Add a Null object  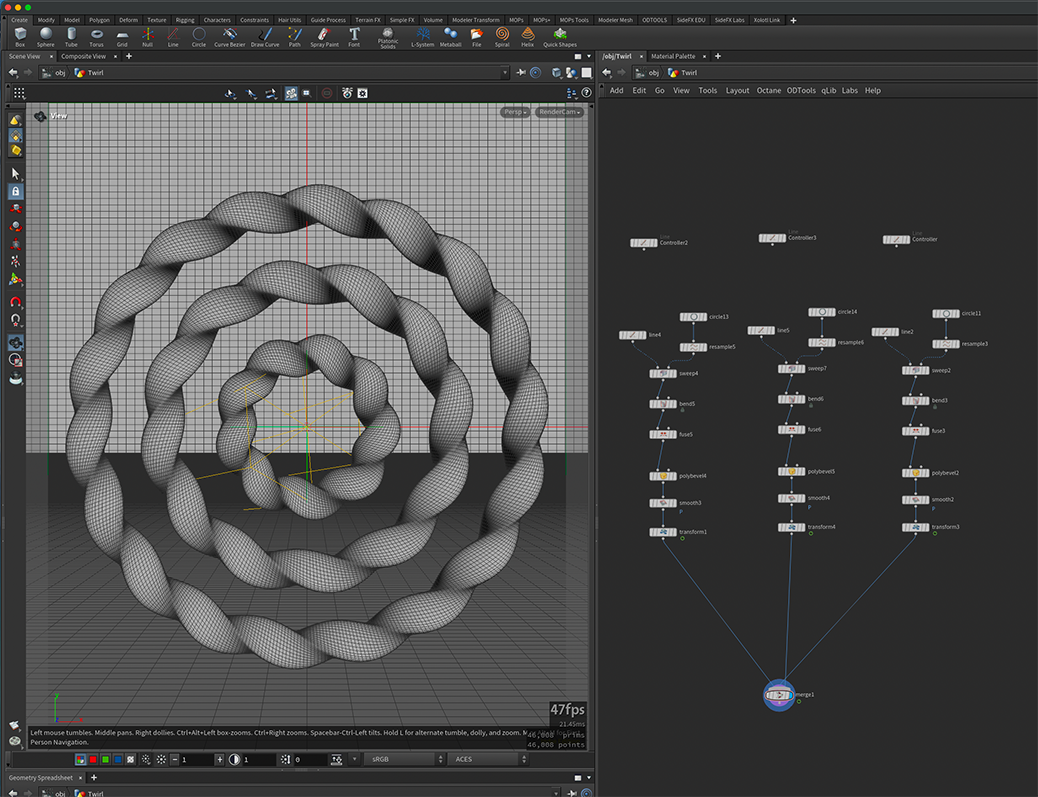[148, 36]
